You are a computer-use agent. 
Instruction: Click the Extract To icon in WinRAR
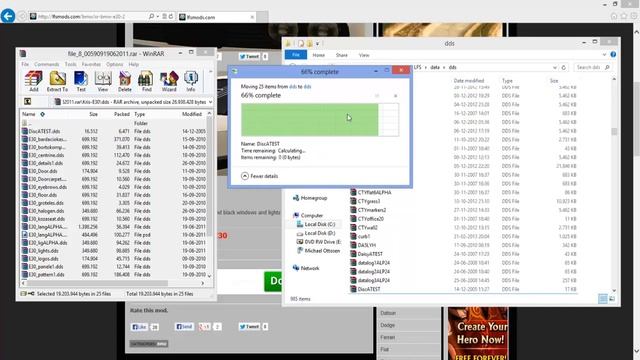click(58, 81)
